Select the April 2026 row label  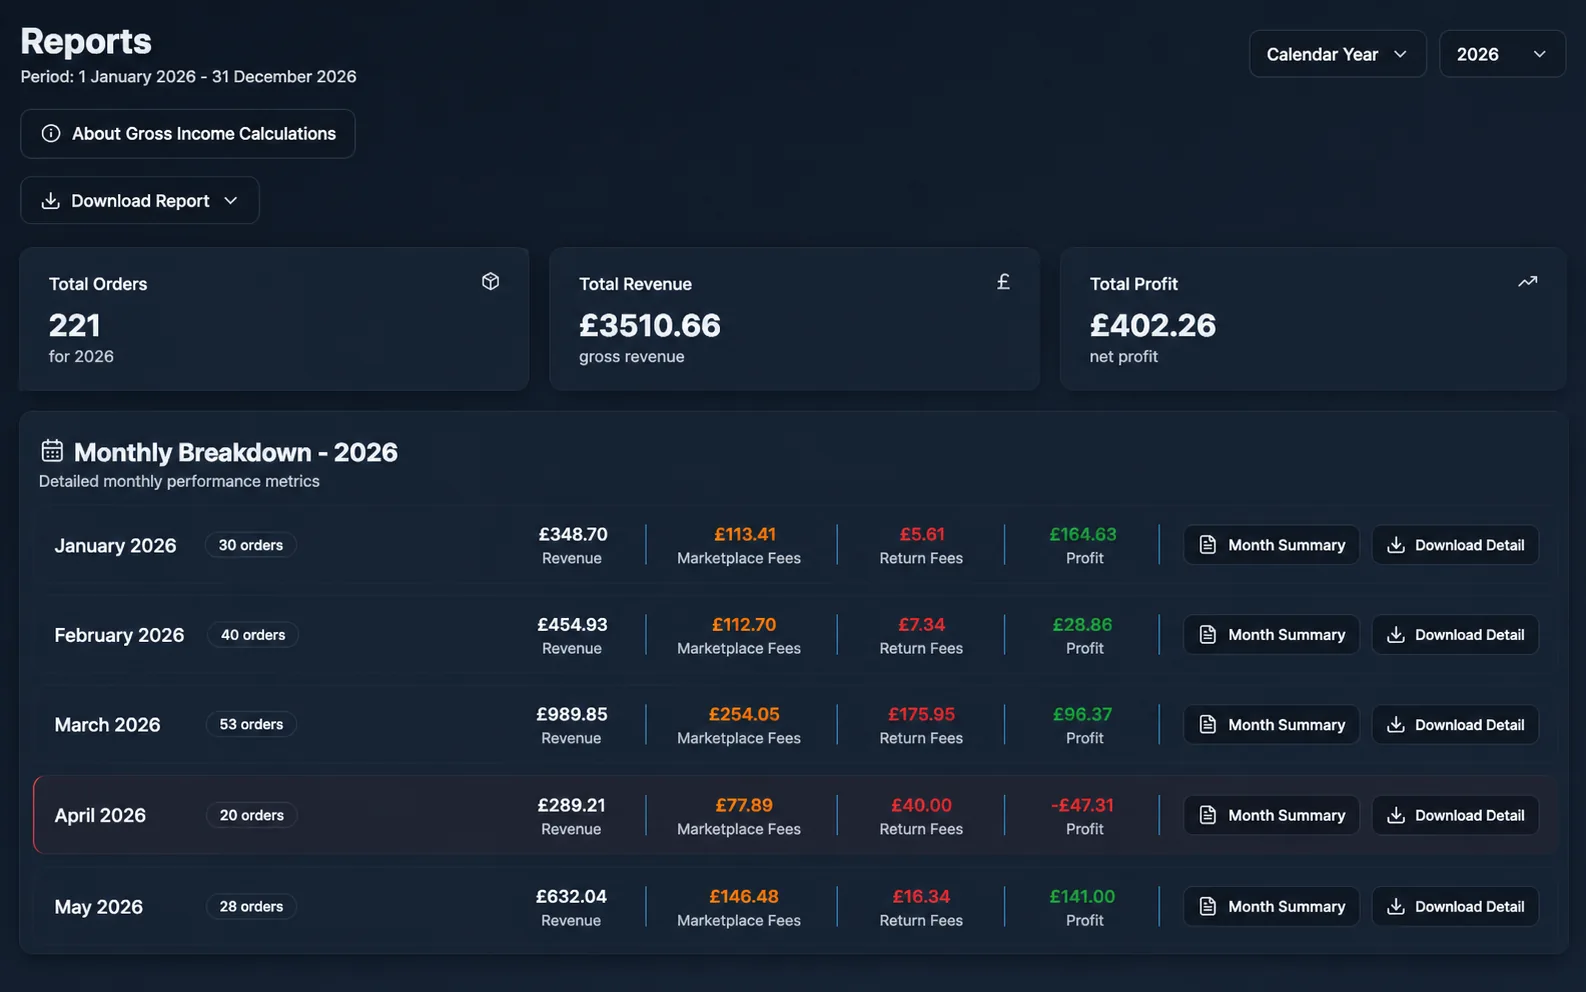(100, 815)
